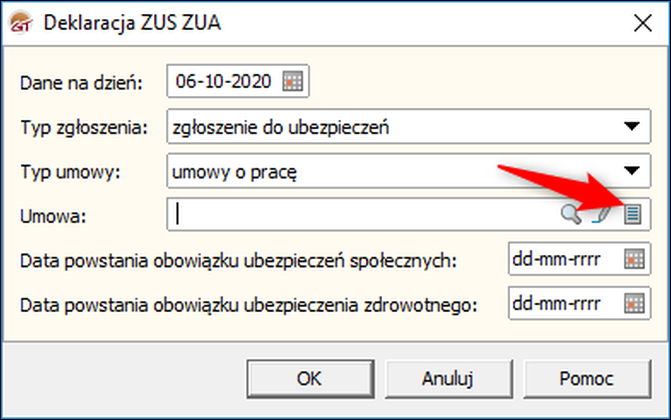The height and width of the screenshot is (420, 671).
Task: Click pencil edit icon in Umowa field
Action: (602, 215)
